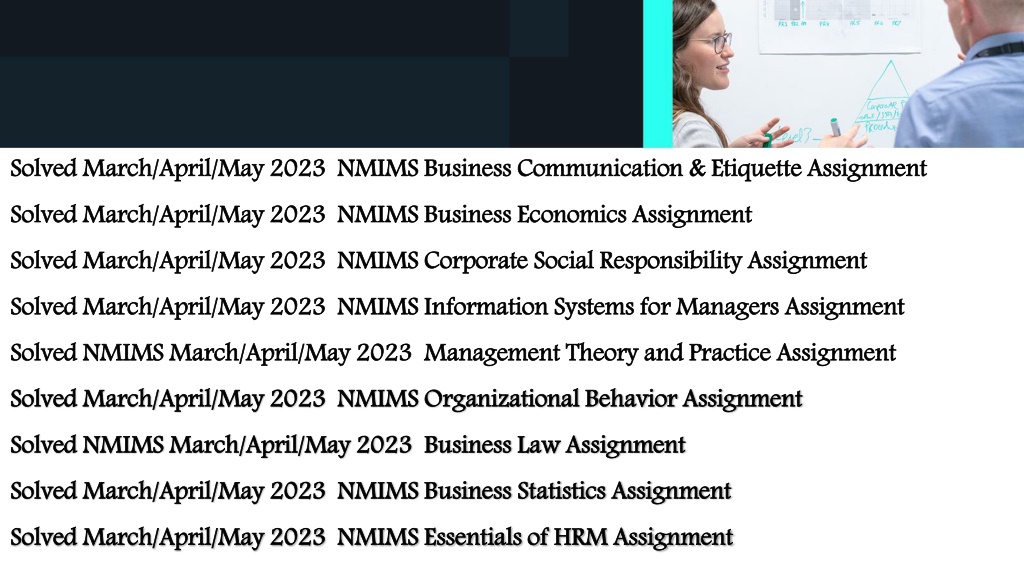Screen dimensions: 1024x576
Task: Open Corporate Social Responsibility Assignment link
Action: 438,261
